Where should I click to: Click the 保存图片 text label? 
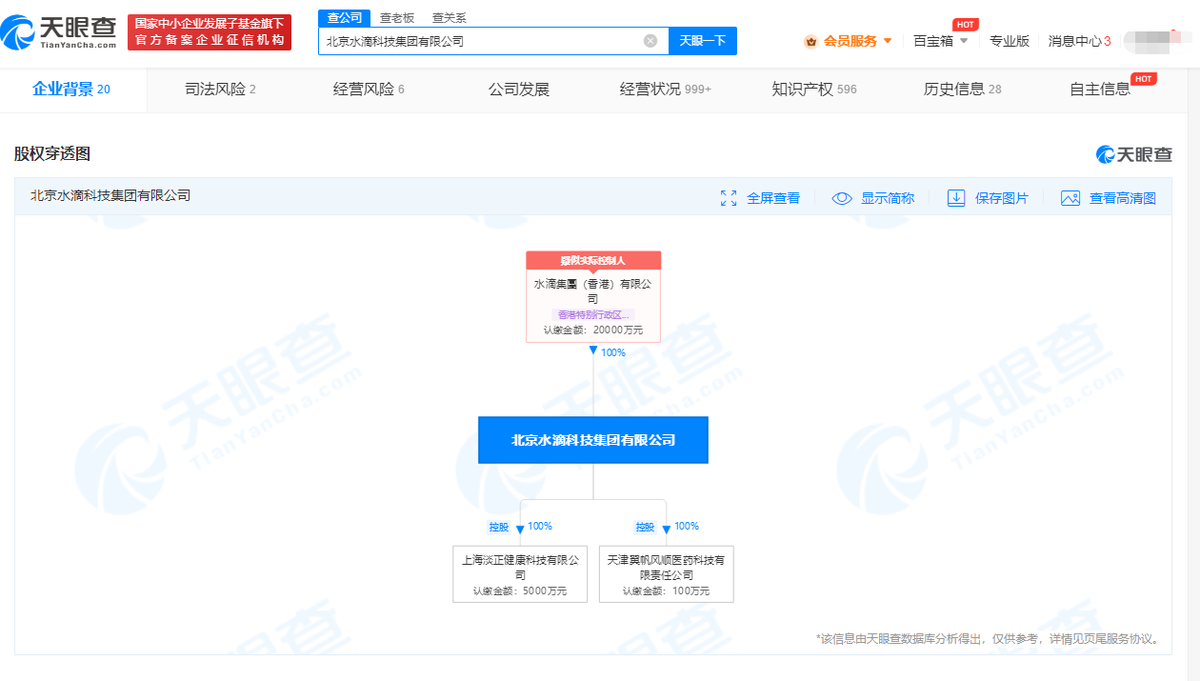click(1002, 198)
